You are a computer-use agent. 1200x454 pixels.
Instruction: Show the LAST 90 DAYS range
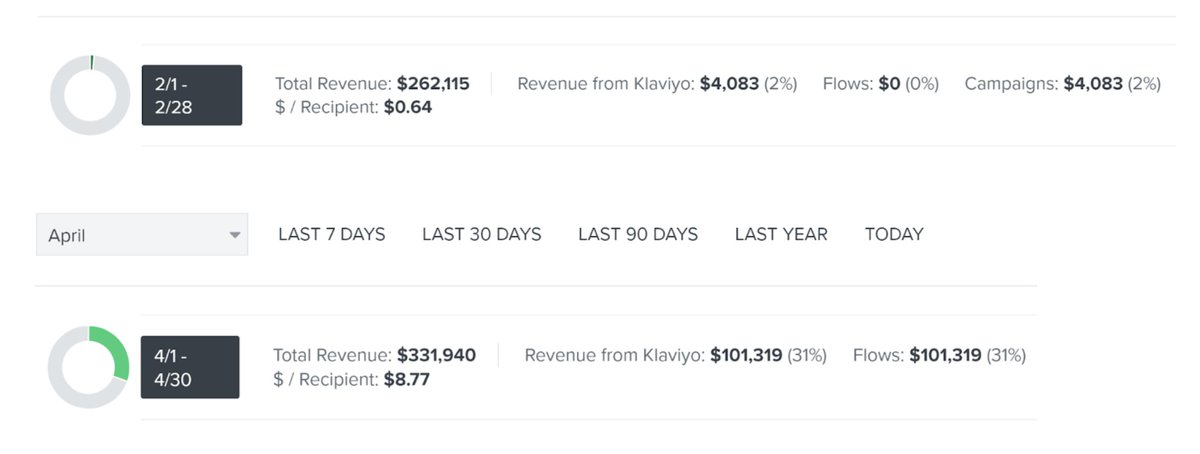(x=638, y=234)
